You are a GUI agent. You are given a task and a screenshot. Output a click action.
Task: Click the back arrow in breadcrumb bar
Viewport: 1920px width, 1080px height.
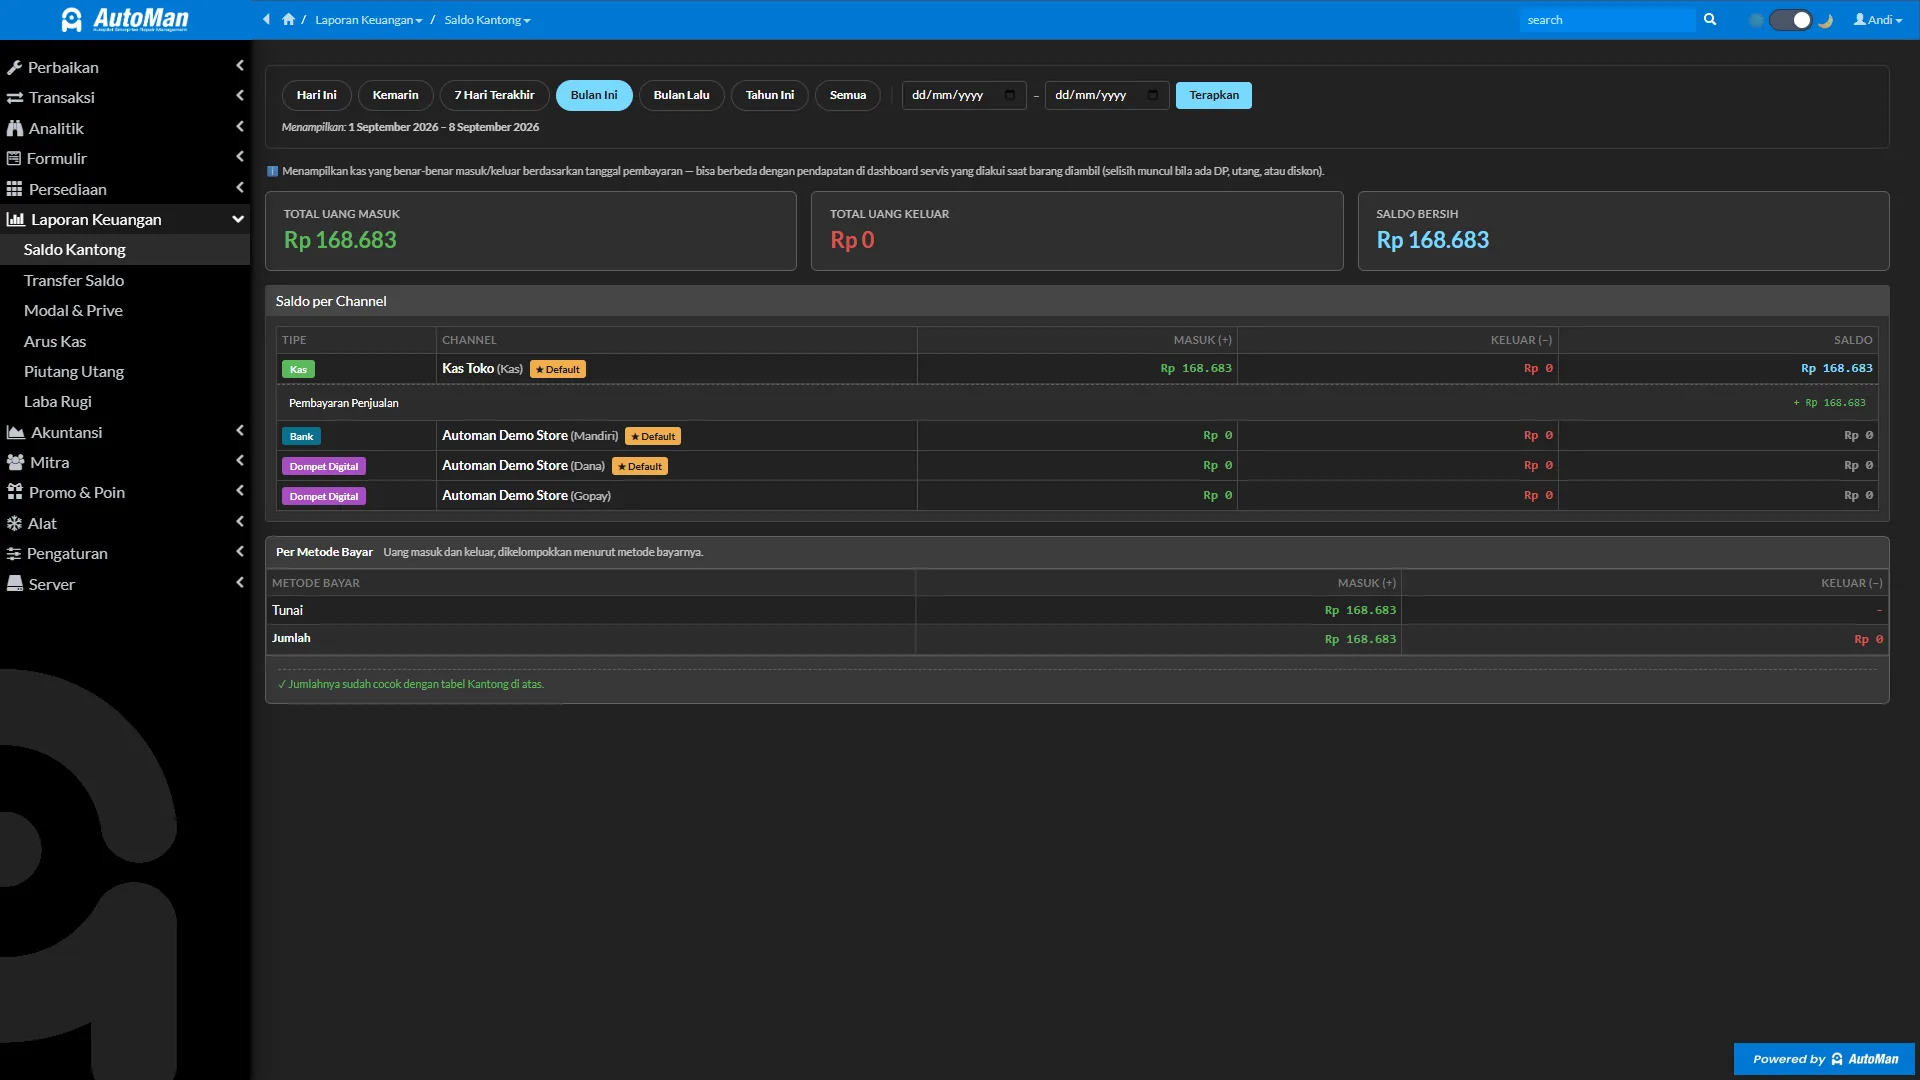[x=267, y=19]
